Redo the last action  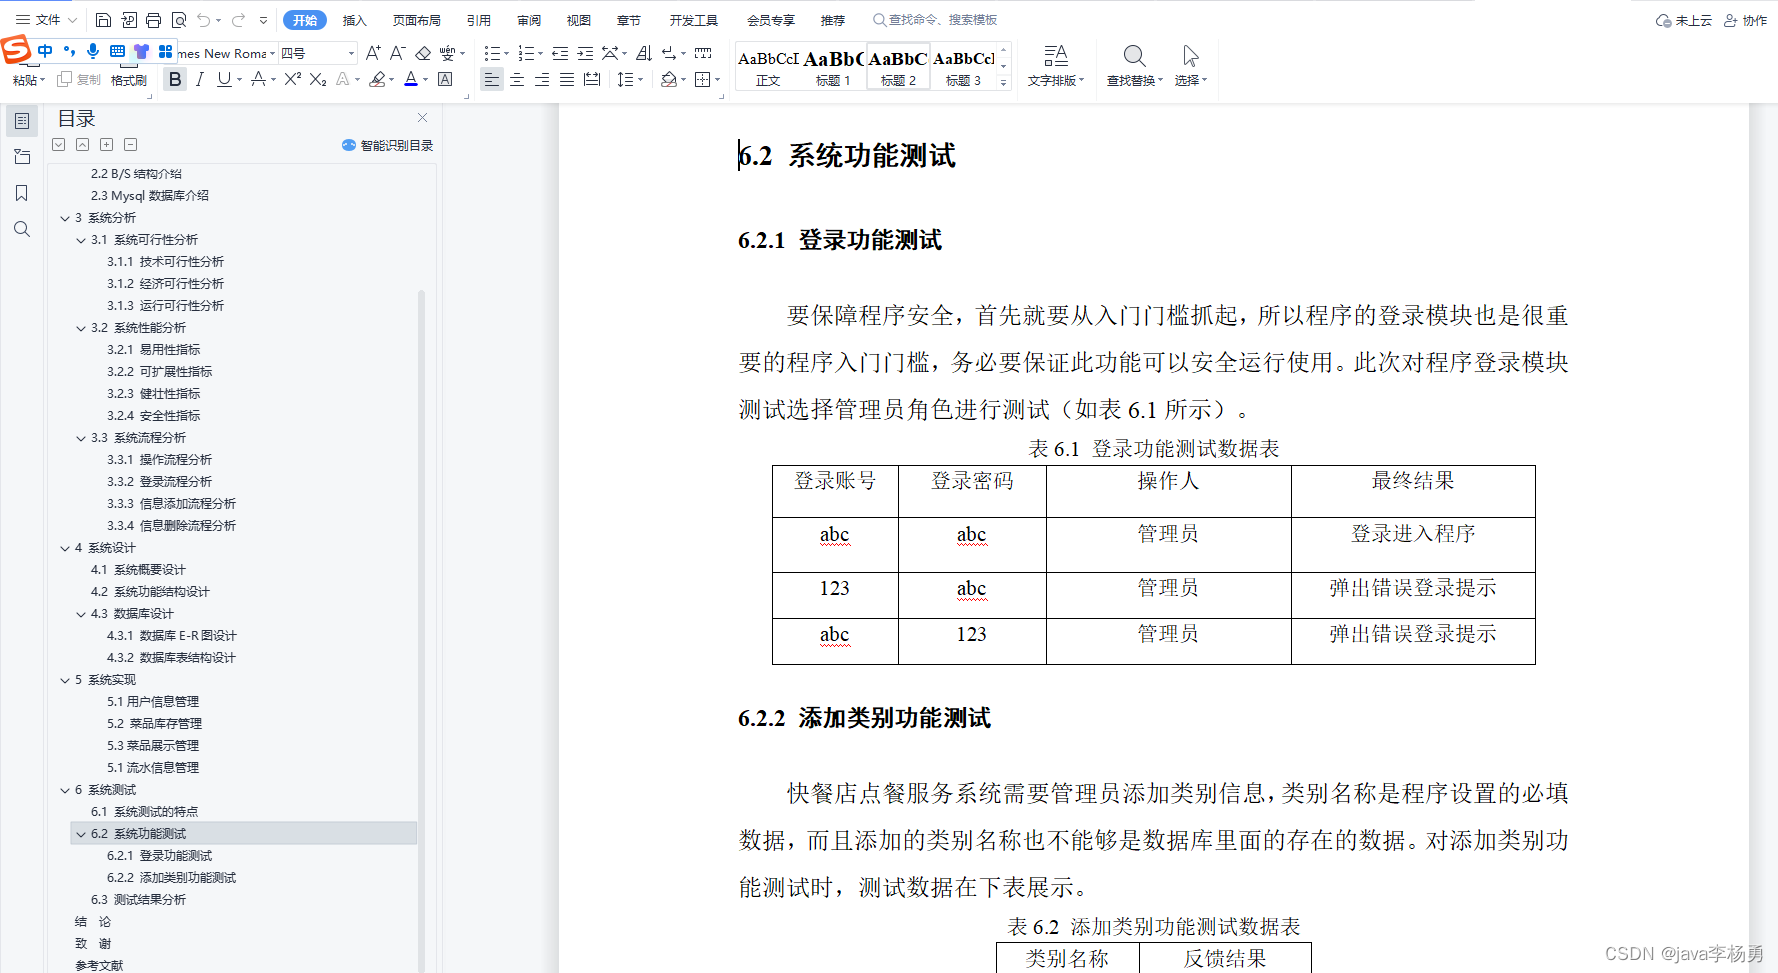click(x=238, y=20)
